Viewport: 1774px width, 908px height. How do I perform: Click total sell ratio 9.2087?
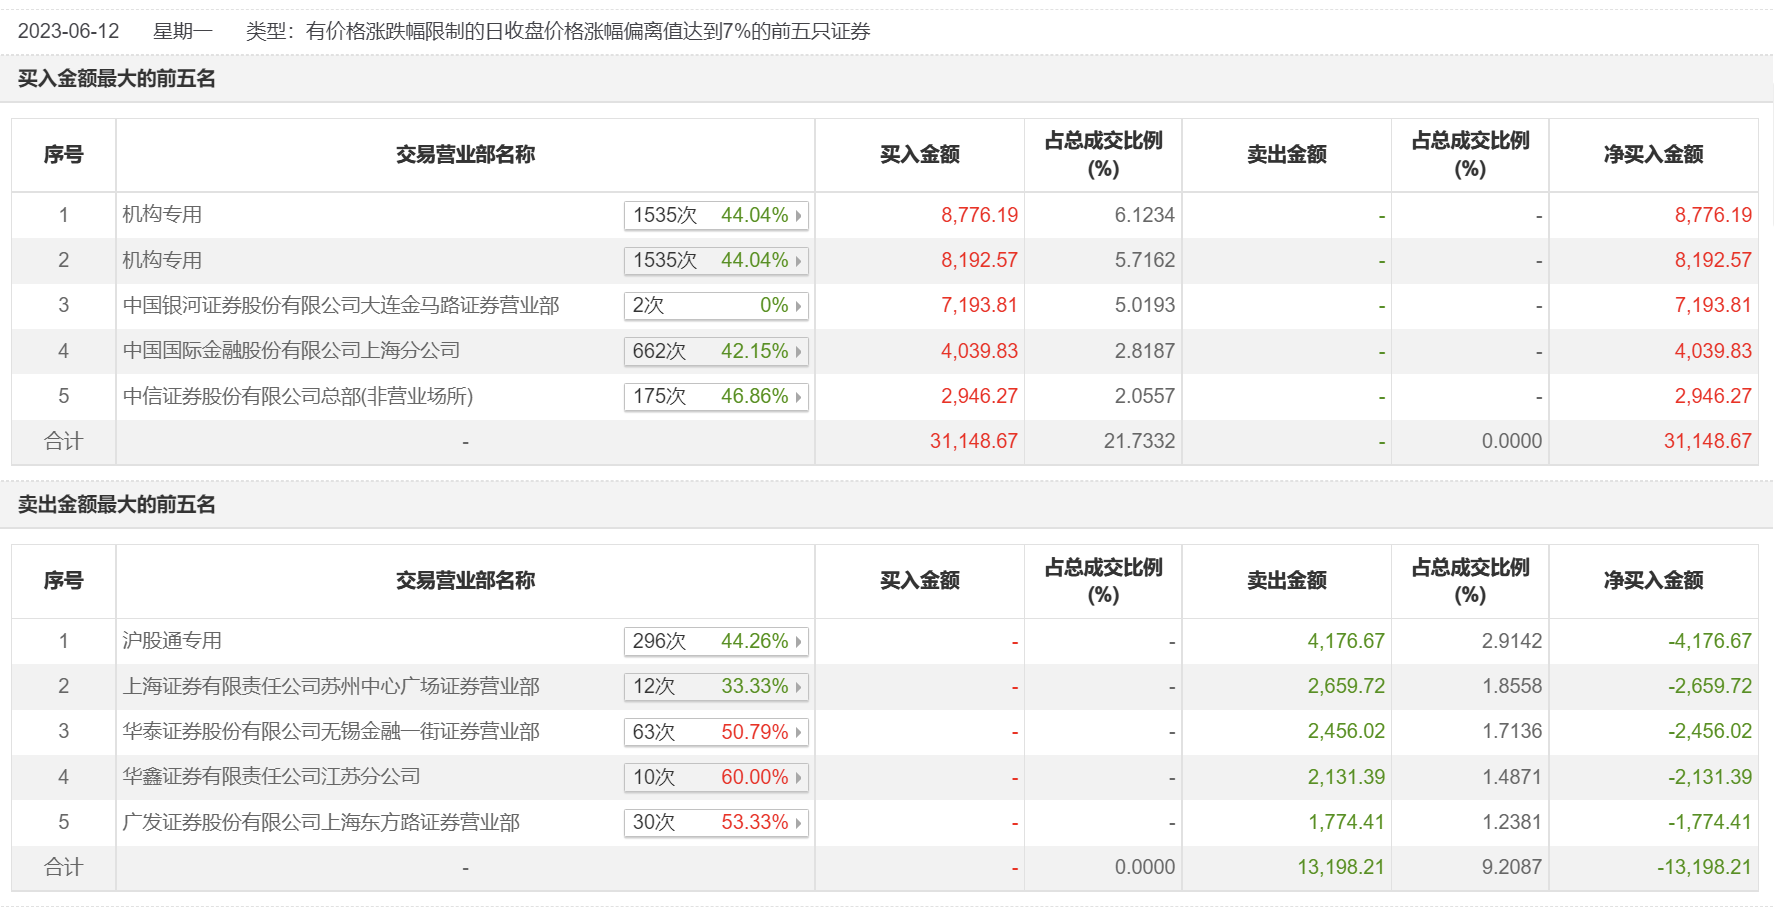(1512, 867)
